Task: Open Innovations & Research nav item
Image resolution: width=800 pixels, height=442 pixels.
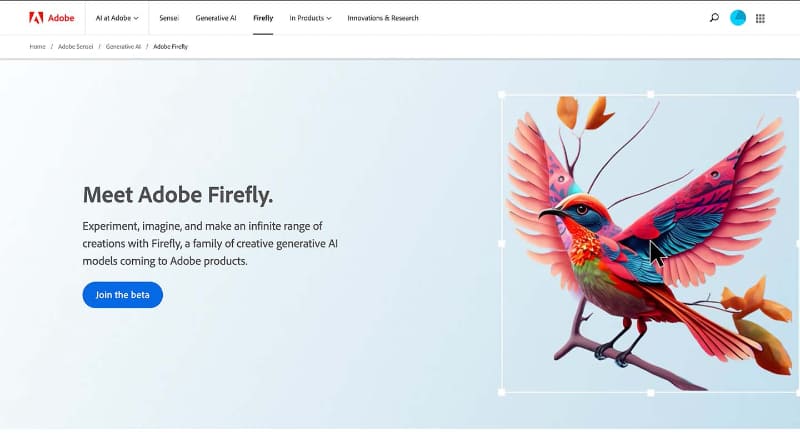Action: coord(383,18)
